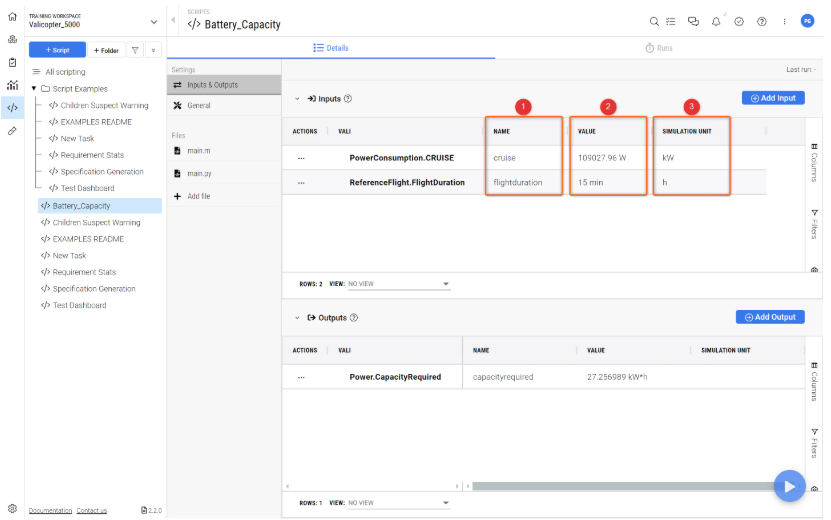The height and width of the screenshot is (520, 831).
Task: Collapse the Script Examples folder
Action: 34,89
